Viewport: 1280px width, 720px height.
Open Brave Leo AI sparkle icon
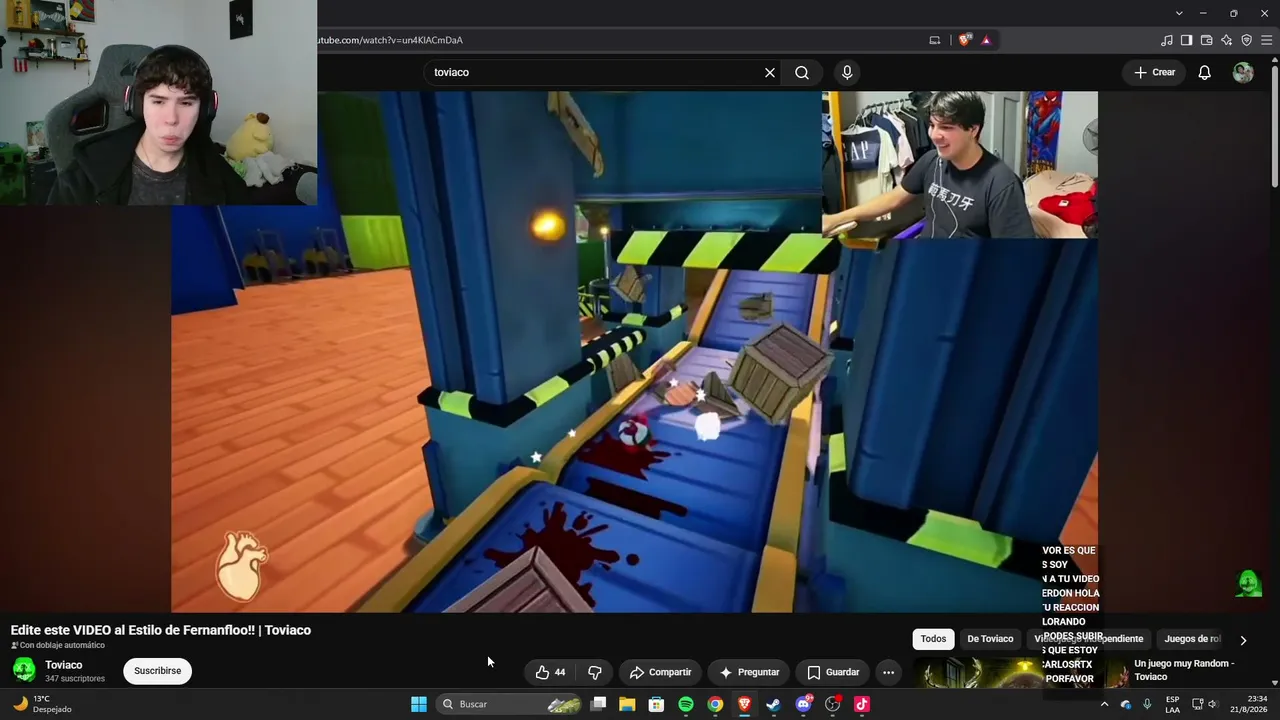pos(1227,40)
